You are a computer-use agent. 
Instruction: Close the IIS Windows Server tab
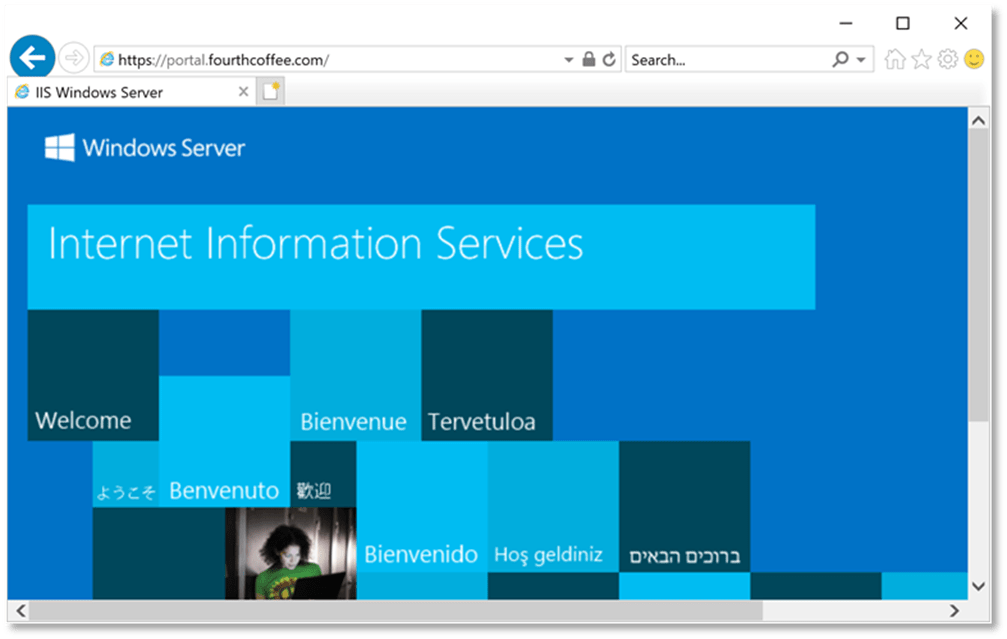[243, 92]
